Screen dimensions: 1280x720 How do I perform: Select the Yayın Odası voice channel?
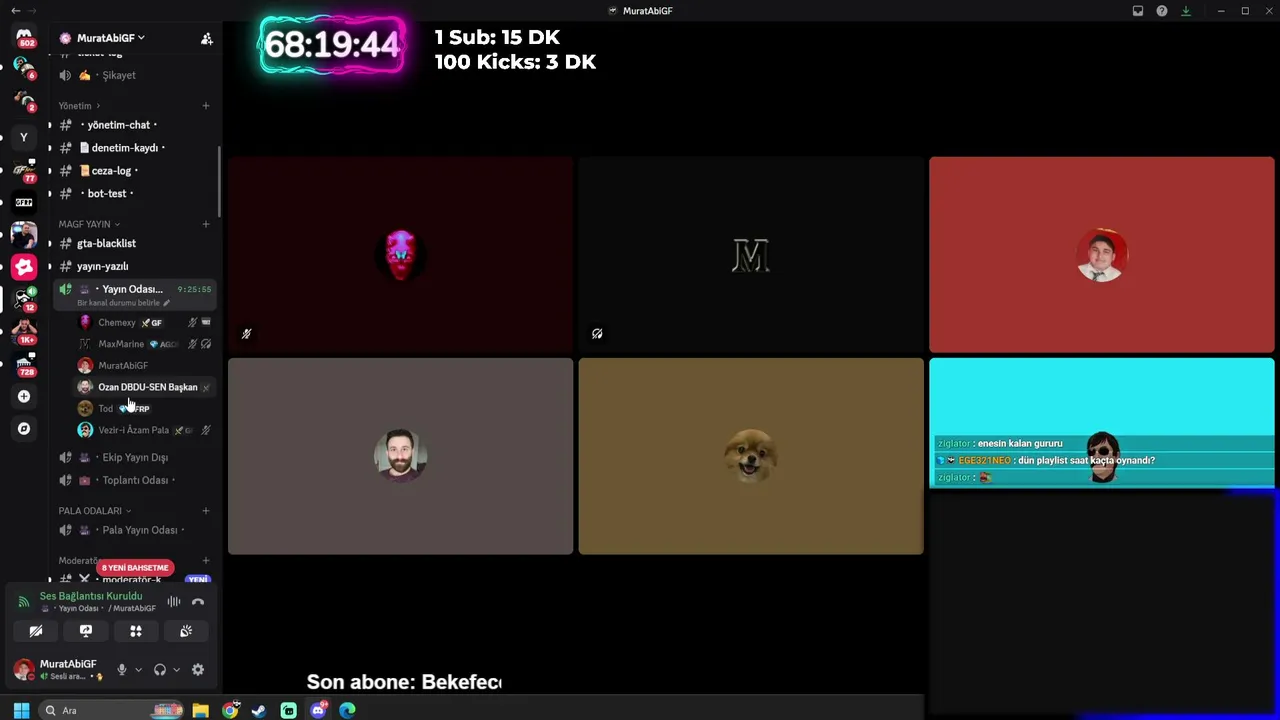click(133, 294)
